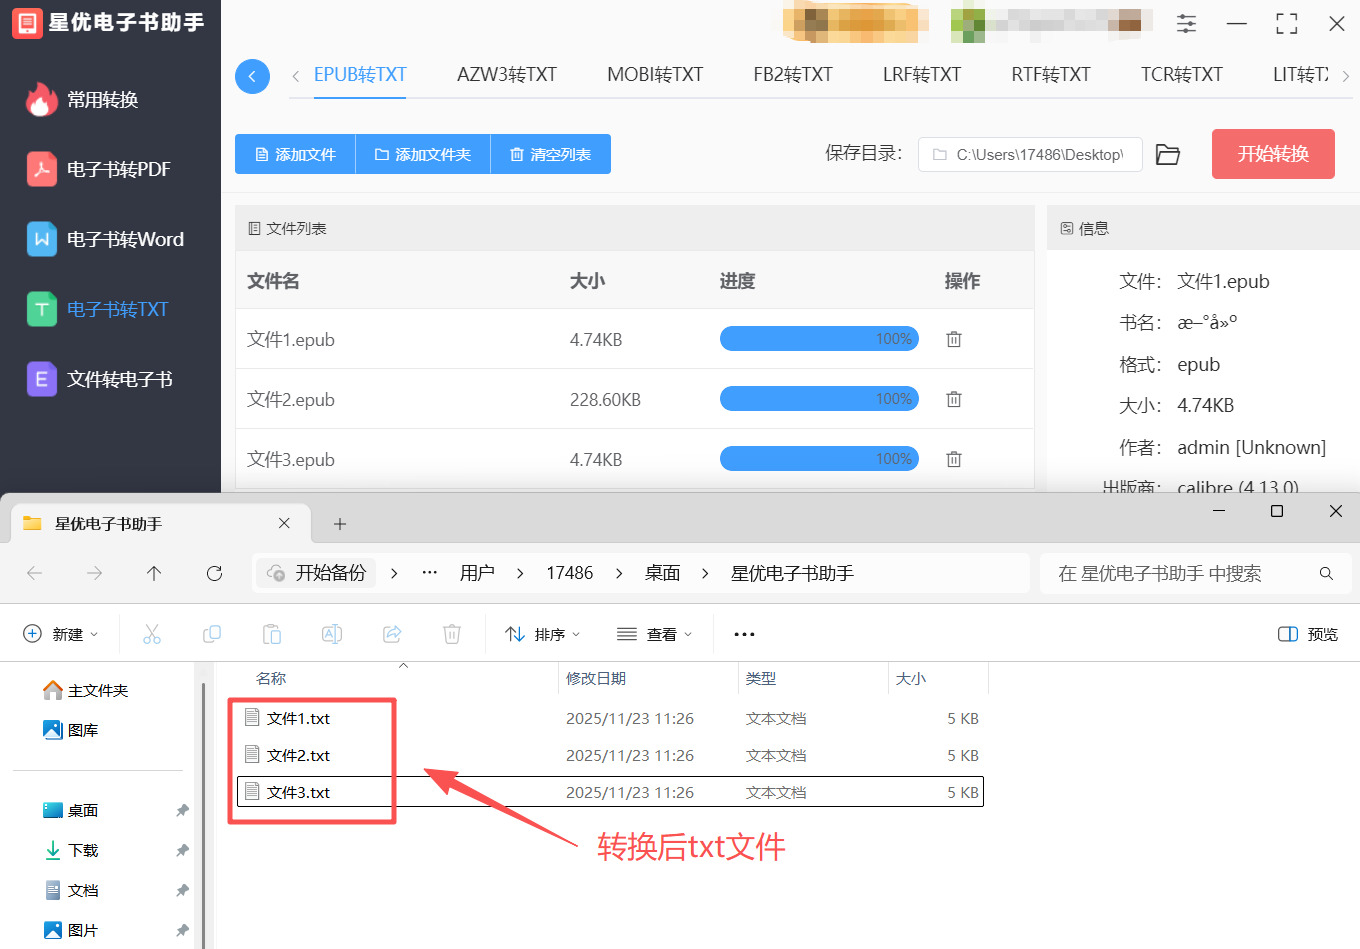This screenshot has width=1360, height=949.
Task: Unpin 下载 from quick access
Action: tap(182, 849)
